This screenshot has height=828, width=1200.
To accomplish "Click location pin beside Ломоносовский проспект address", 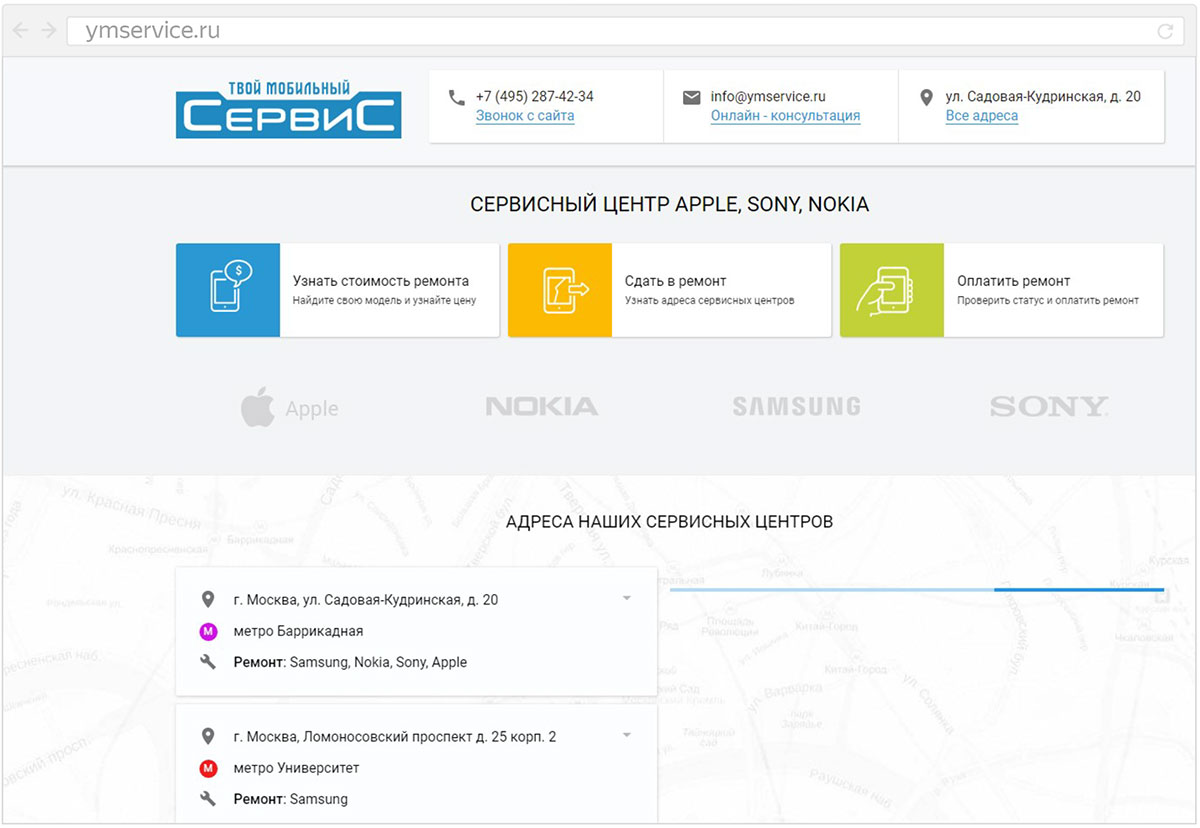I will point(208,737).
